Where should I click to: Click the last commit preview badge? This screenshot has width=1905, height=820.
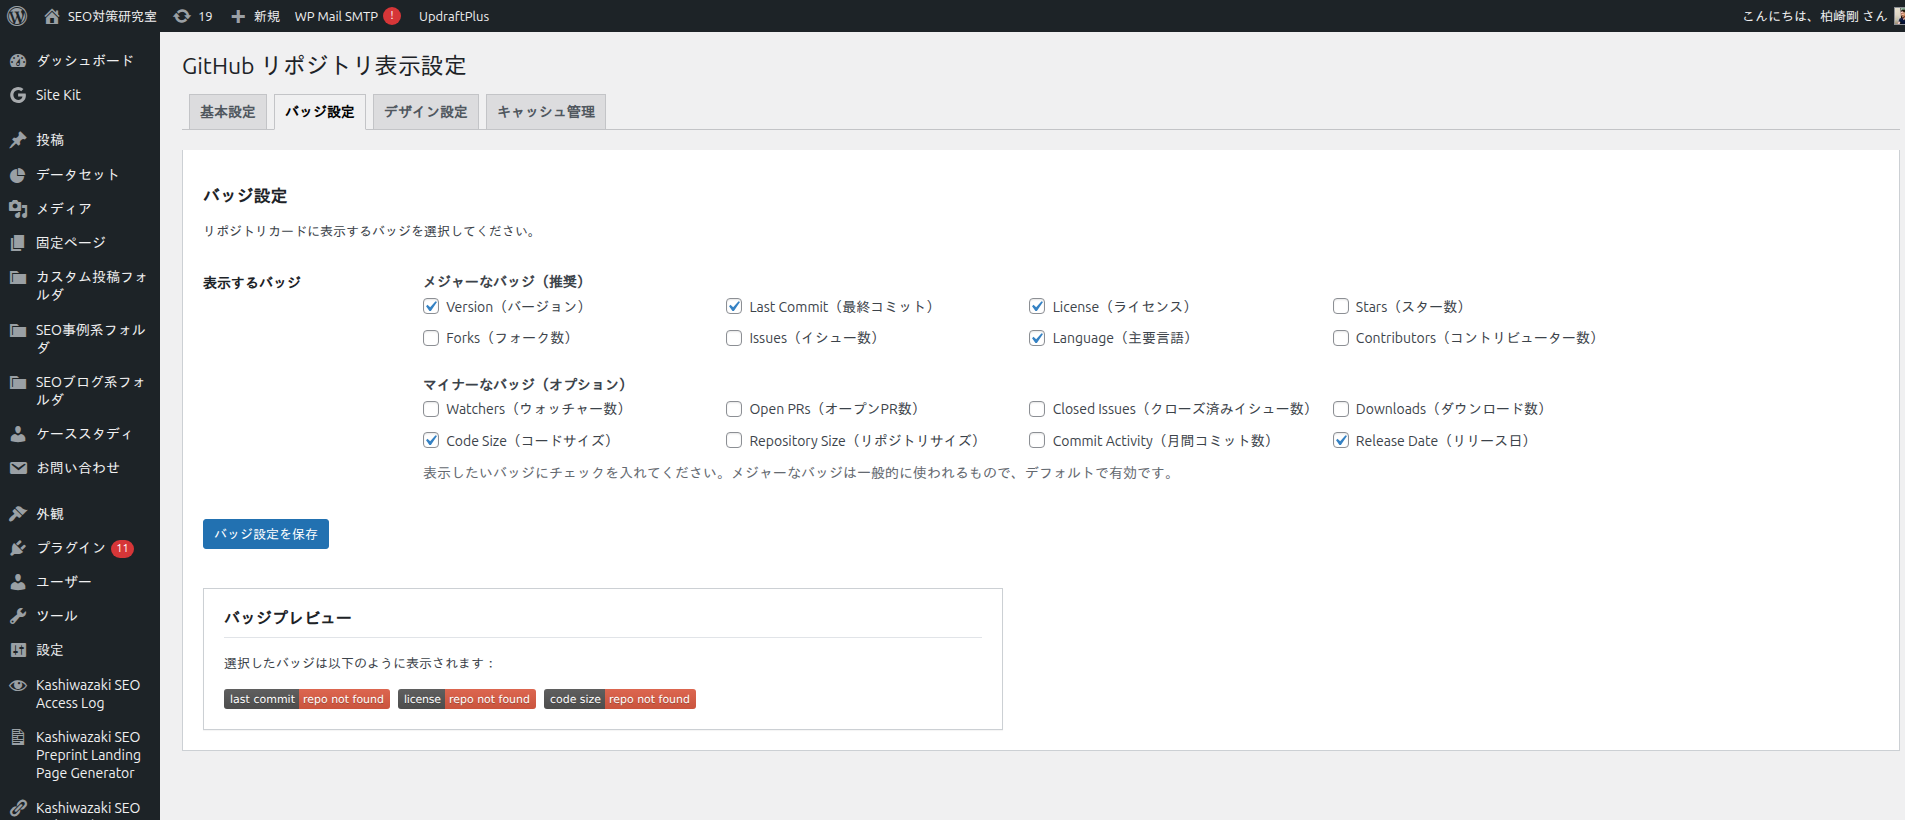(306, 699)
